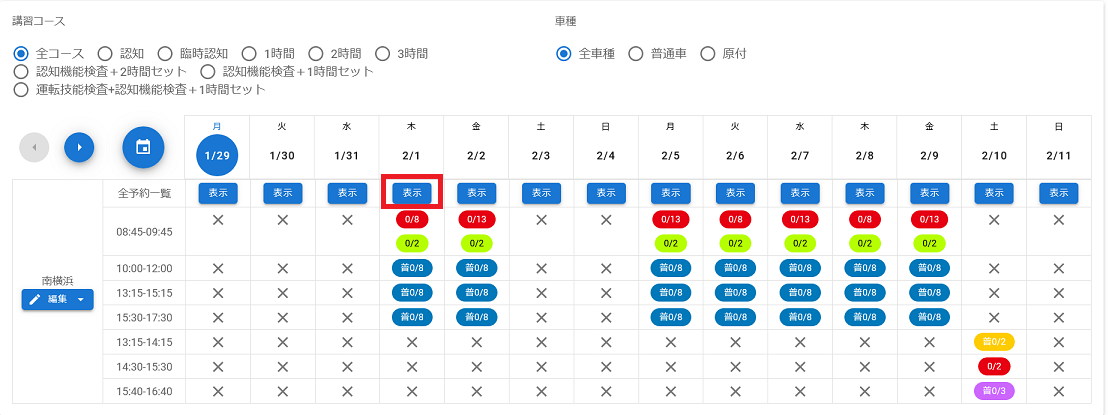Click the X mark for 2/3 at 10:00-12:00
The image size is (1108, 415).
point(541,268)
